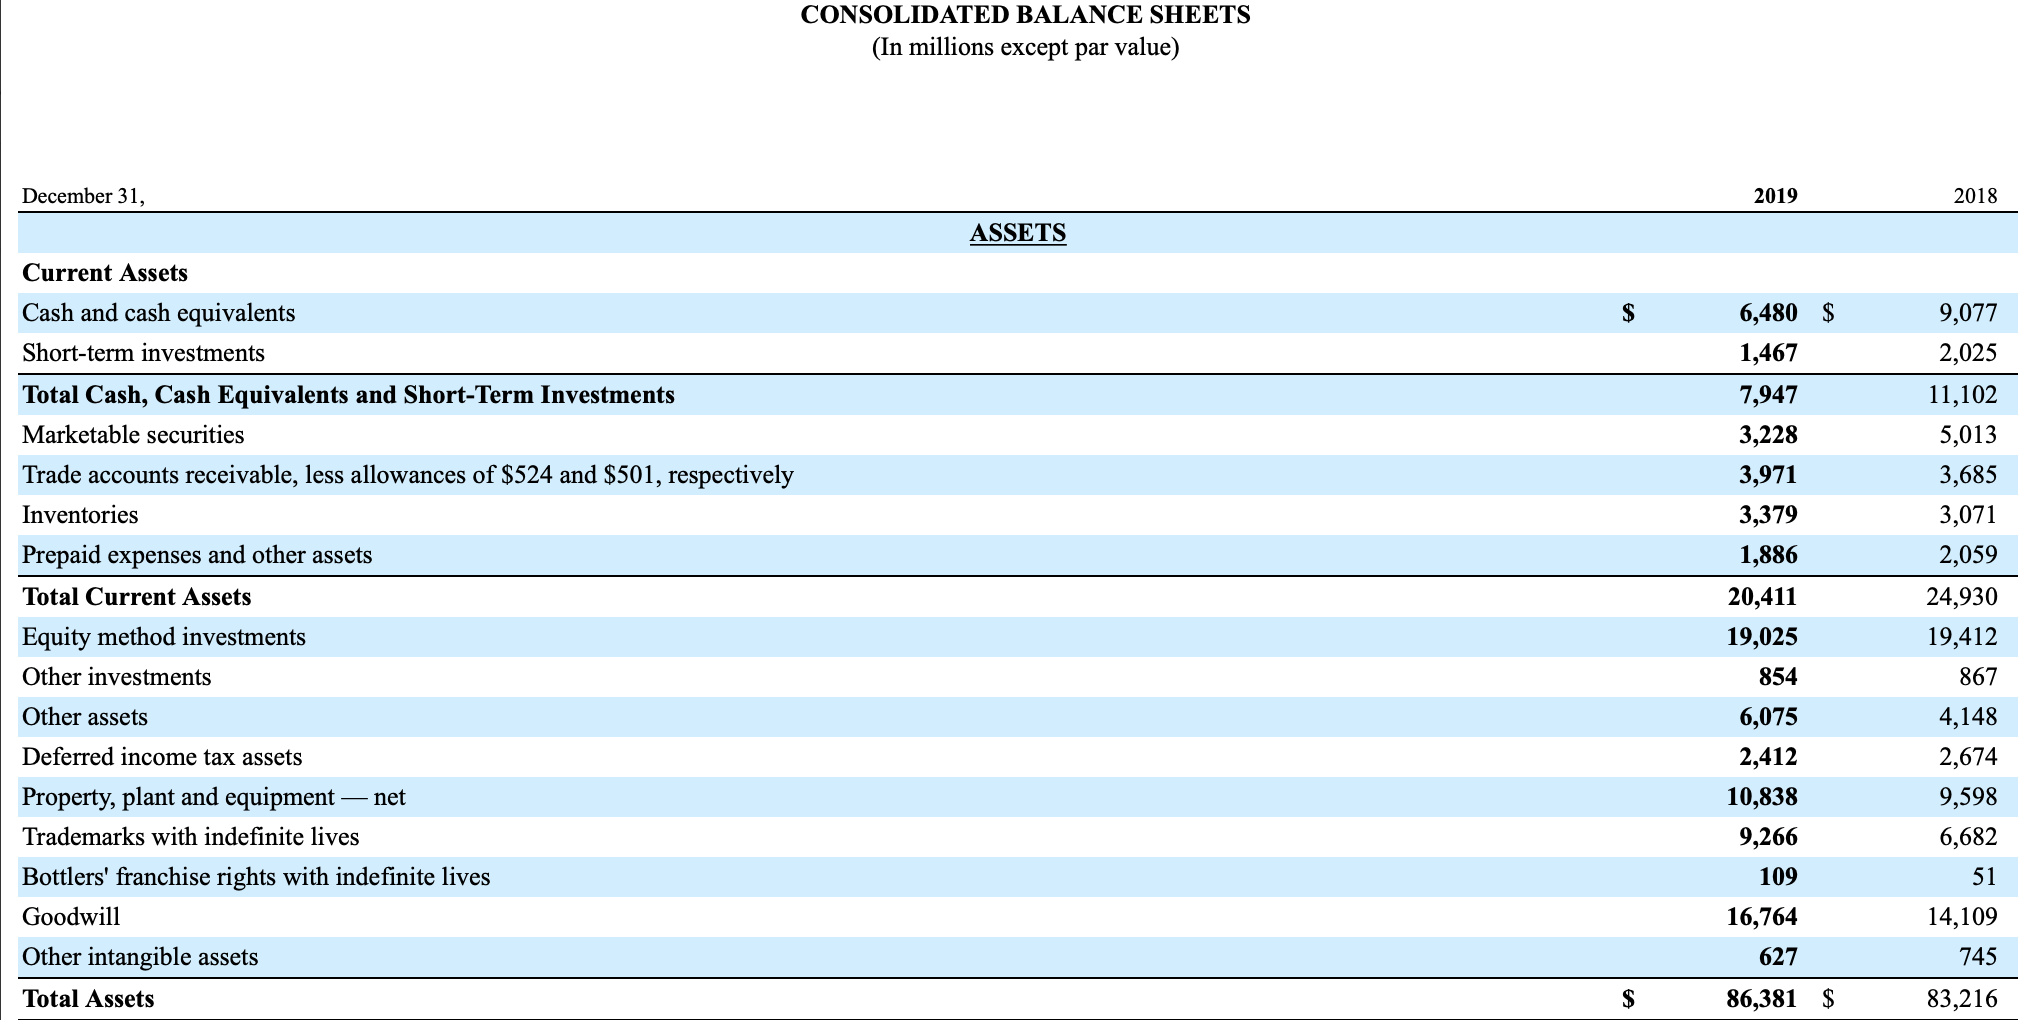This screenshot has width=2044, height=1020.
Task: Click the 16,764 goodwill value
Action: (x=1762, y=917)
